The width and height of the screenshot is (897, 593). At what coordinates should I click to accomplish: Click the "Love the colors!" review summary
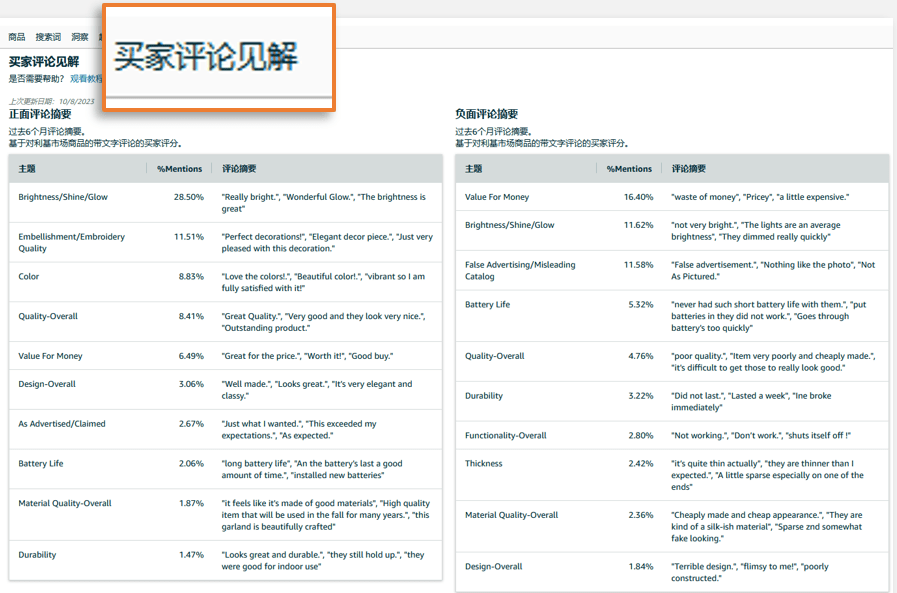pos(323,282)
